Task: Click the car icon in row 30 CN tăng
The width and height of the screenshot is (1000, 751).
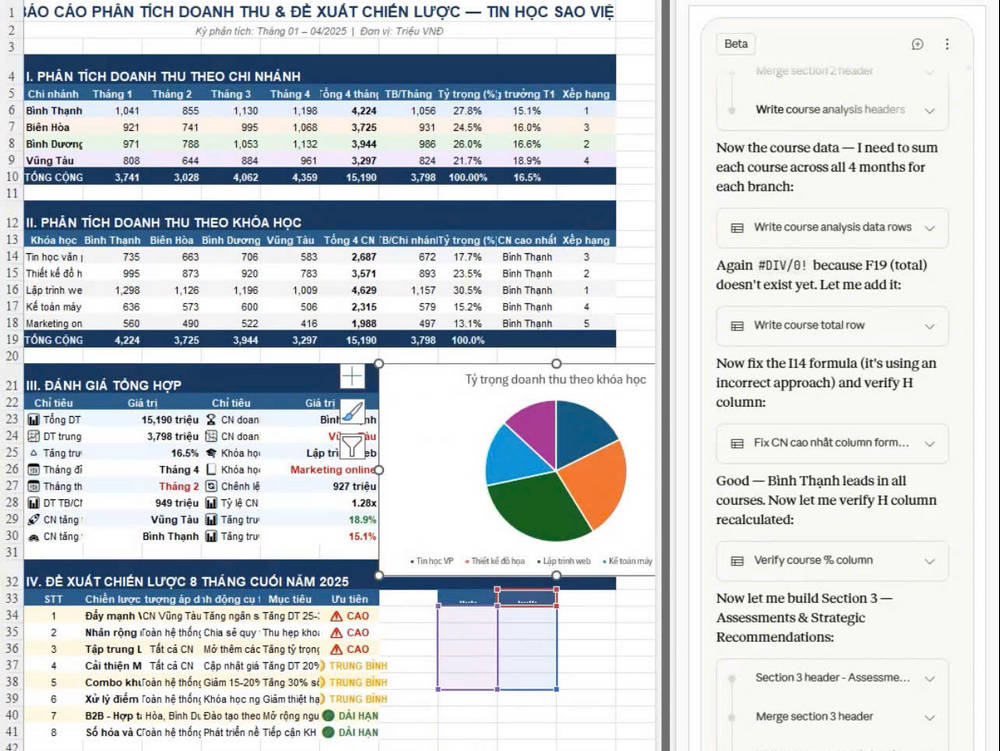Action: click(x=33, y=537)
